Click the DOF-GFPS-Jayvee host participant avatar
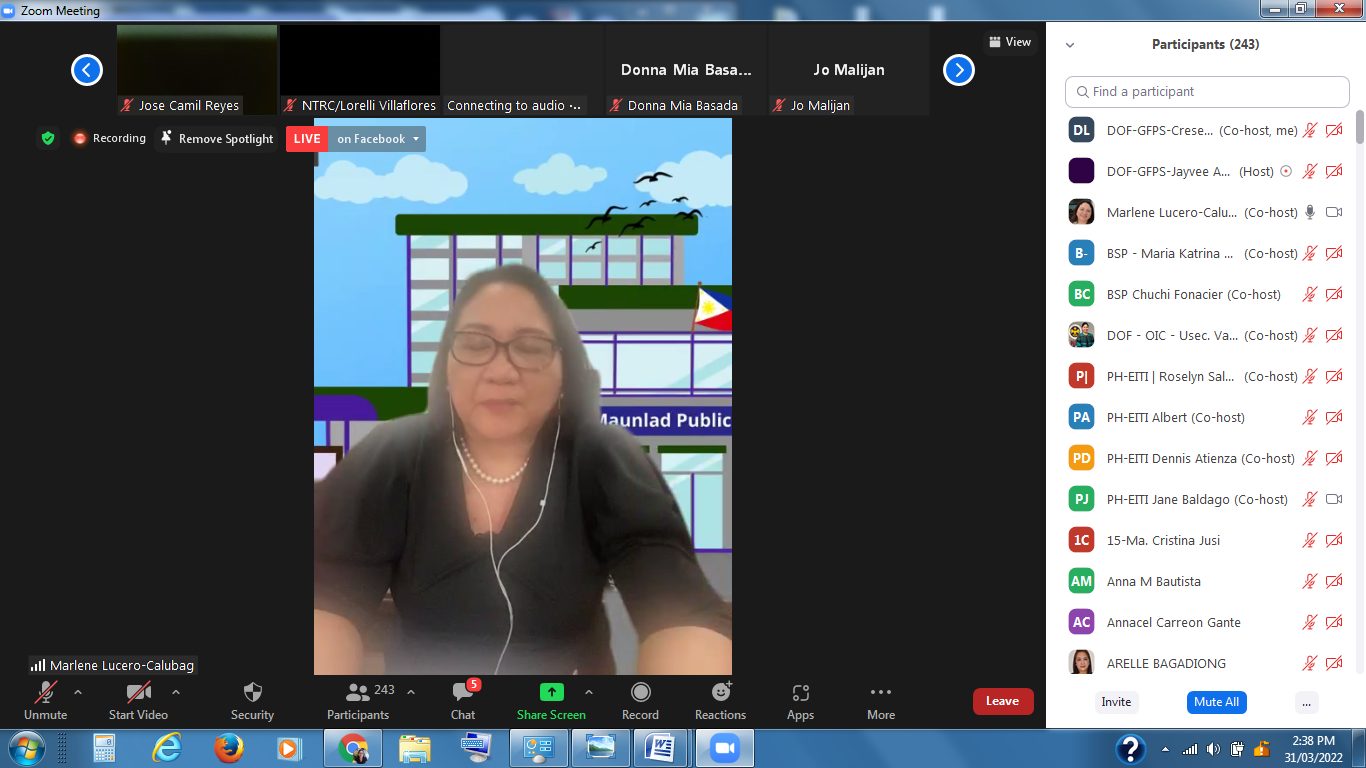Image resolution: width=1366 pixels, height=768 pixels. [x=1081, y=171]
